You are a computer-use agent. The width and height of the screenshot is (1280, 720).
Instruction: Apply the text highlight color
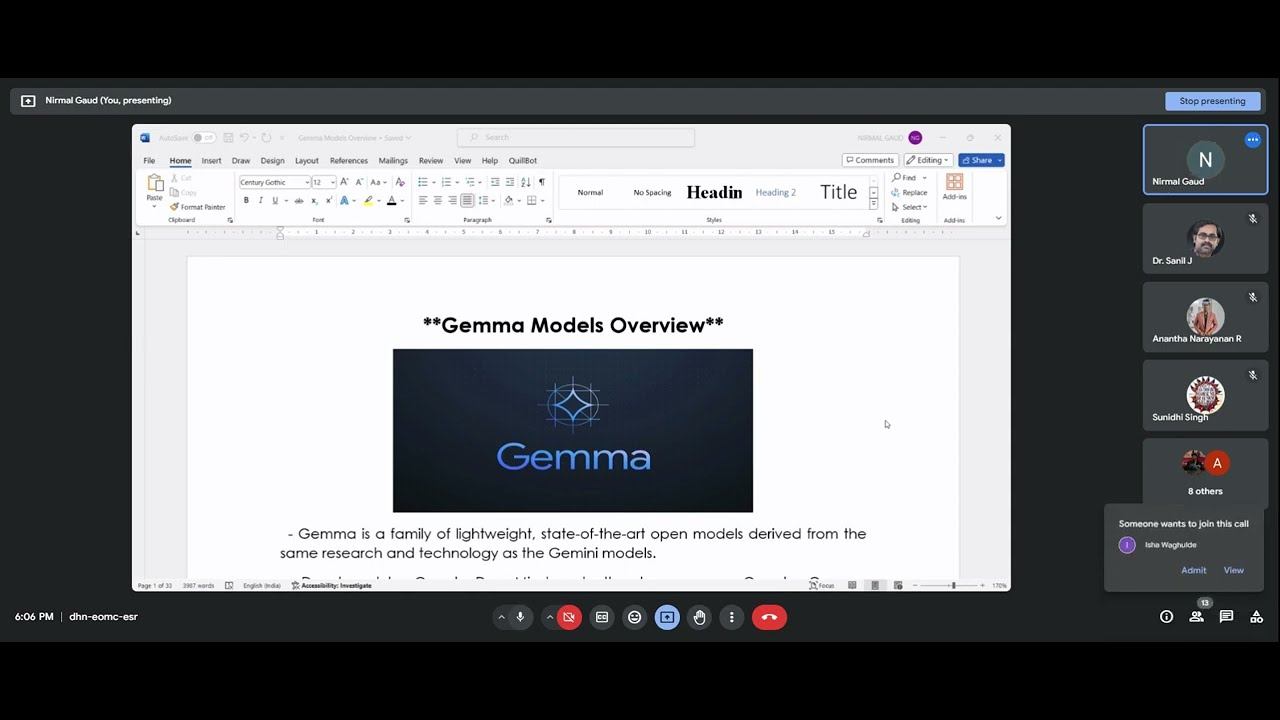click(x=368, y=201)
